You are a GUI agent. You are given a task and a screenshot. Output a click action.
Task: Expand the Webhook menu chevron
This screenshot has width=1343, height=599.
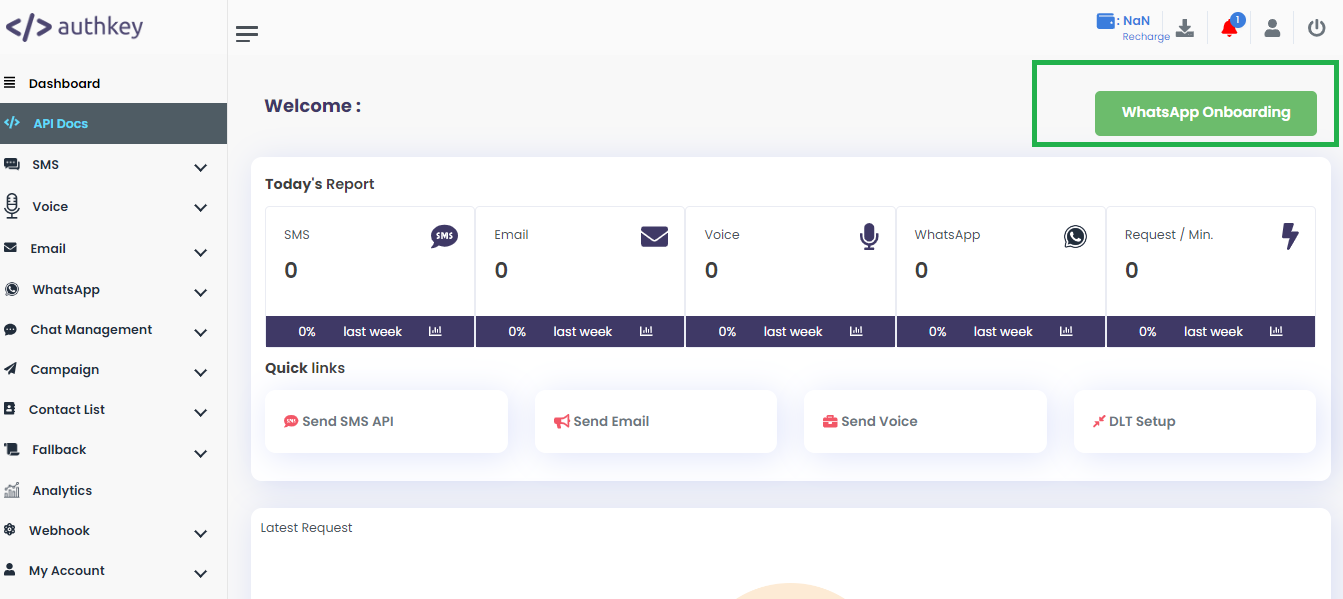(201, 534)
